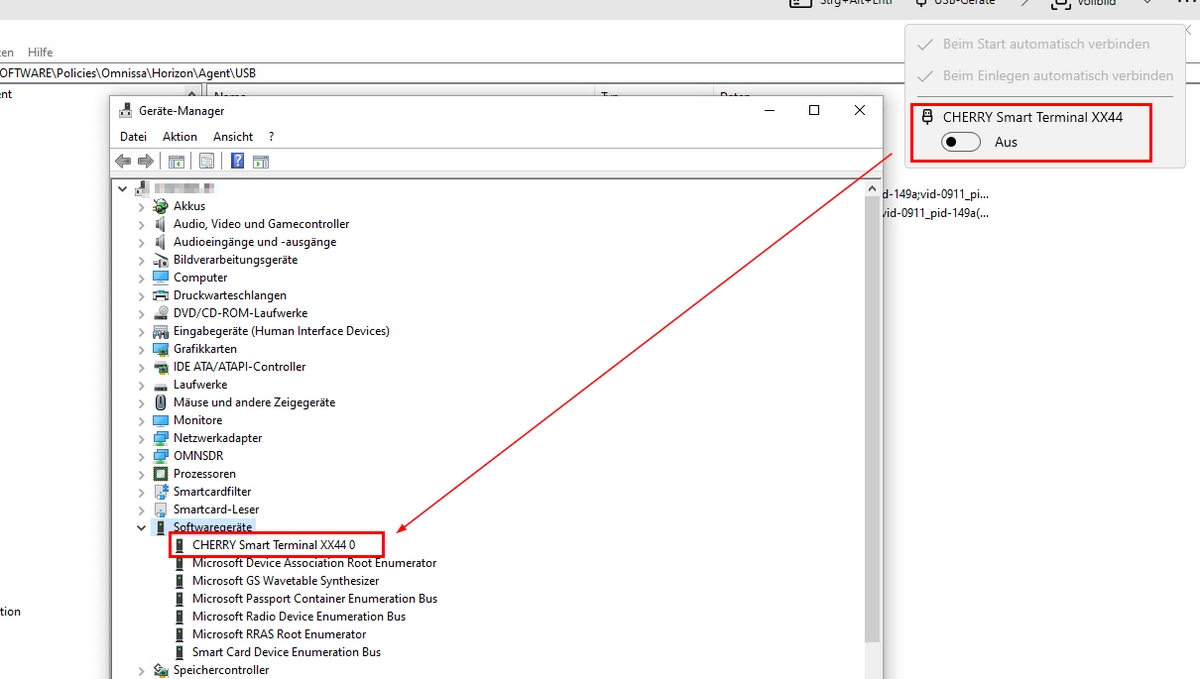Image resolution: width=1200 pixels, height=679 pixels.
Task: Select Microsoft RRAS Root Enumerator
Action: [x=279, y=634]
